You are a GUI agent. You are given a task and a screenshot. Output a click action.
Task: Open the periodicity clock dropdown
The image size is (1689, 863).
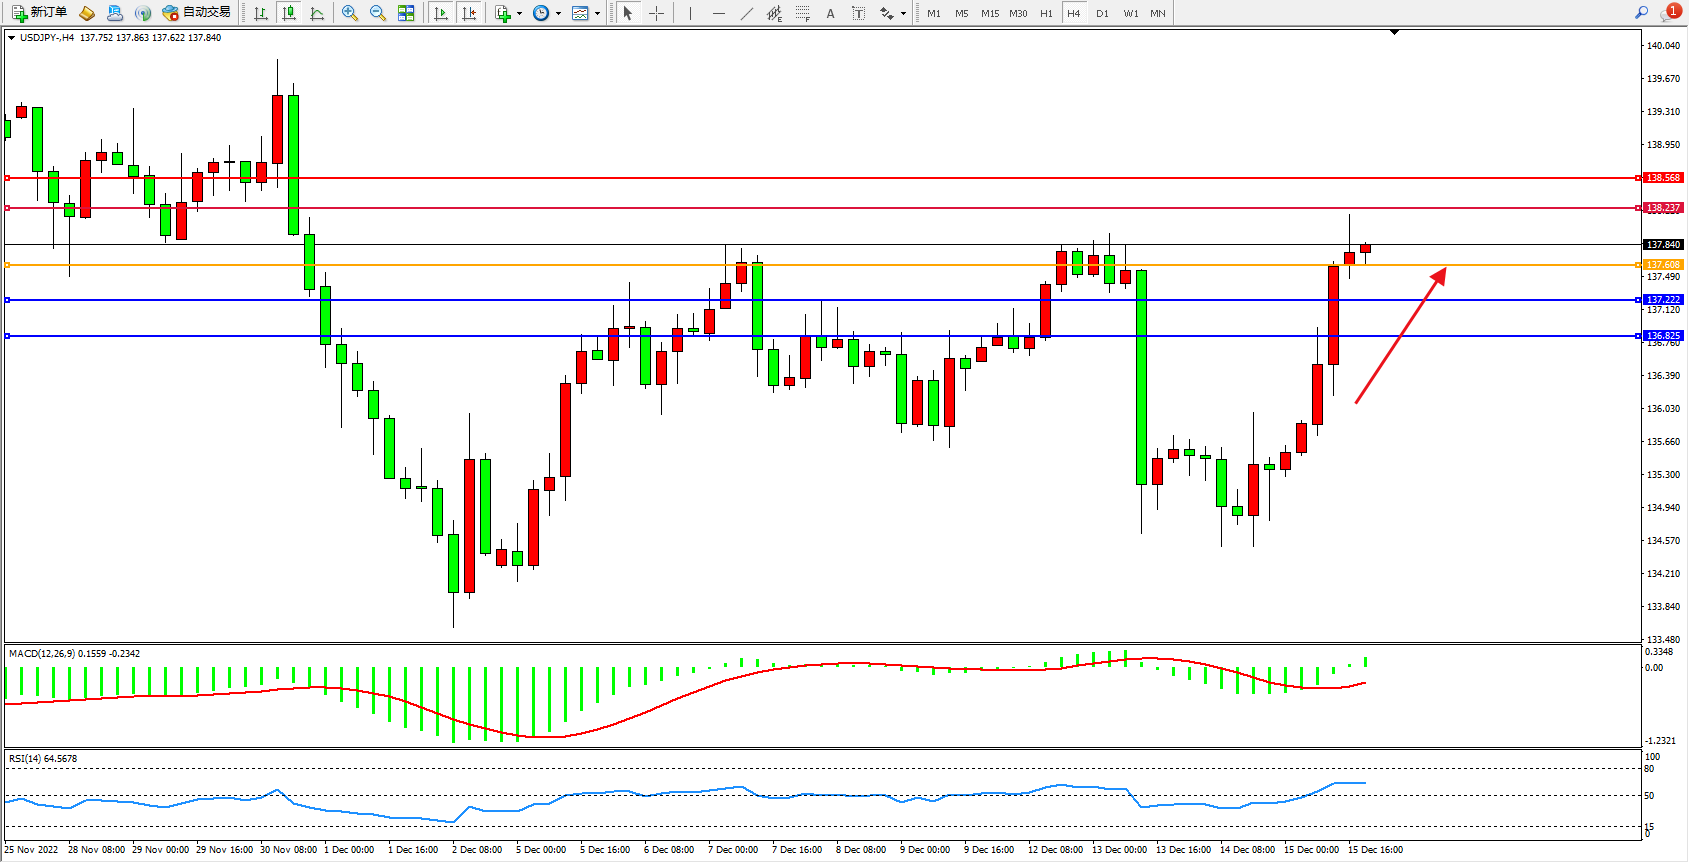tap(558, 14)
